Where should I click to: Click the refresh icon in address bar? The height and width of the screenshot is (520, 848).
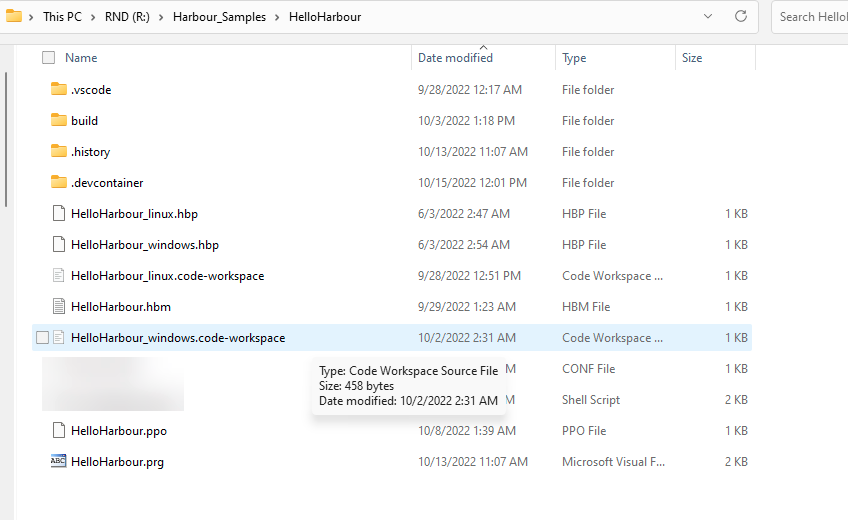(741, 17)
